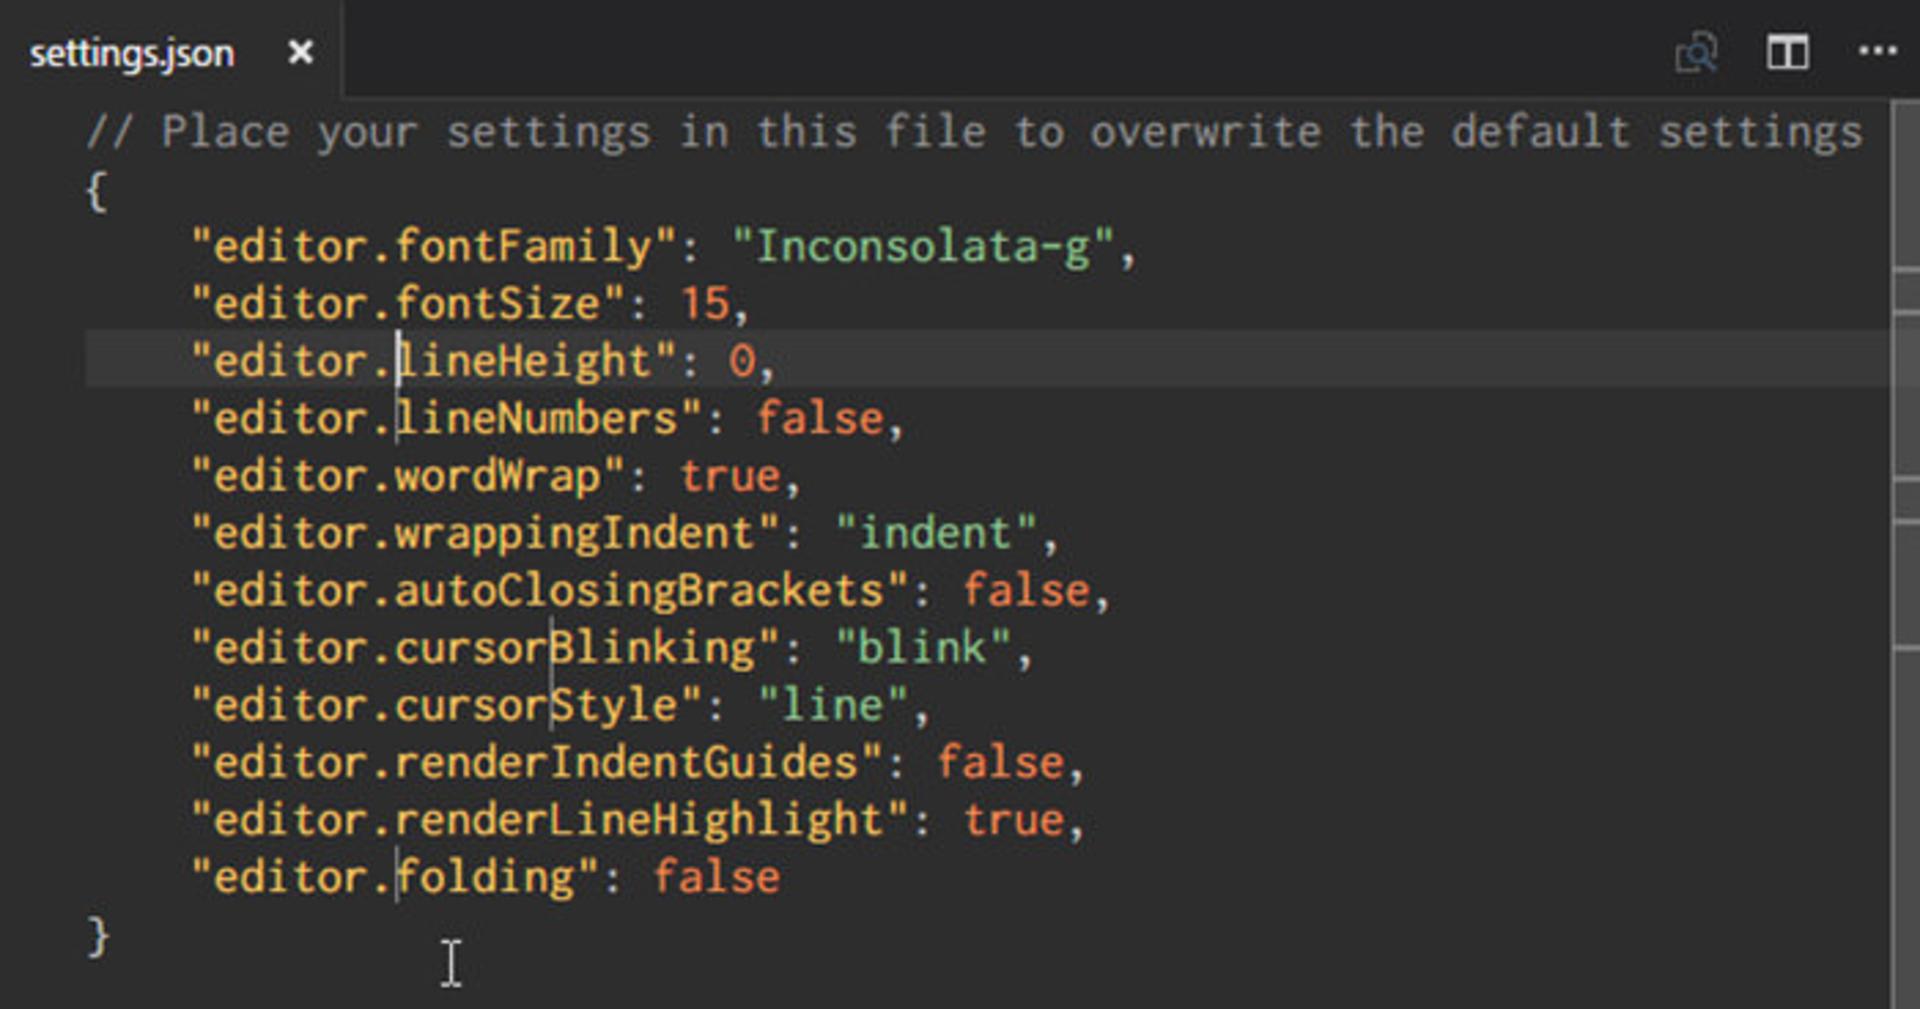1920x1009 pixels.
Task: Click the true value of wordWrap
Action: tap(730, 476)
